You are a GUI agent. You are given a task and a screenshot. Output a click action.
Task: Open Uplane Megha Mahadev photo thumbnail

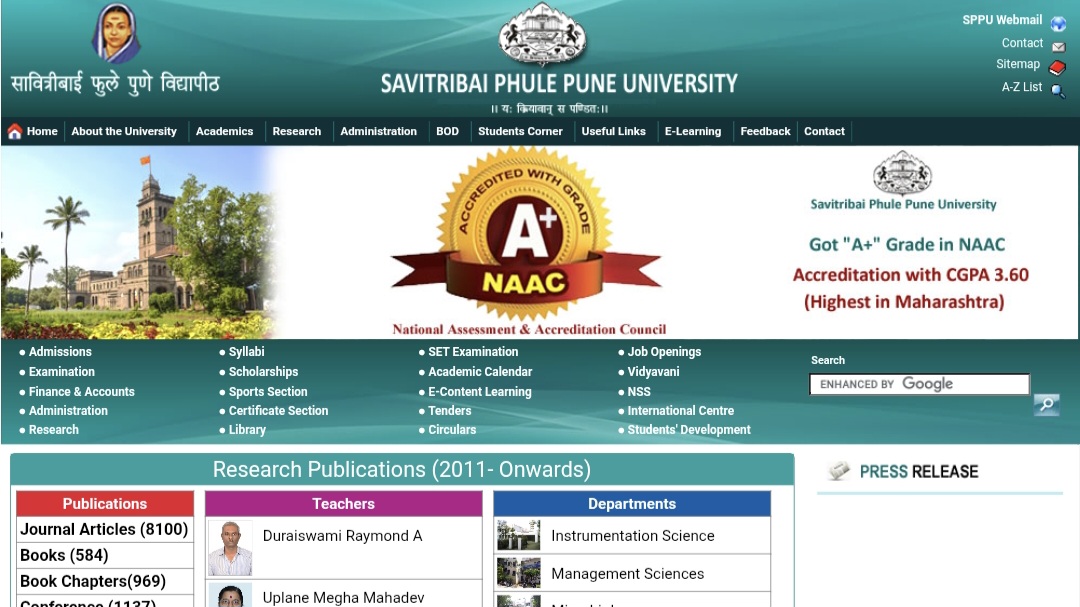coord(230,596)
